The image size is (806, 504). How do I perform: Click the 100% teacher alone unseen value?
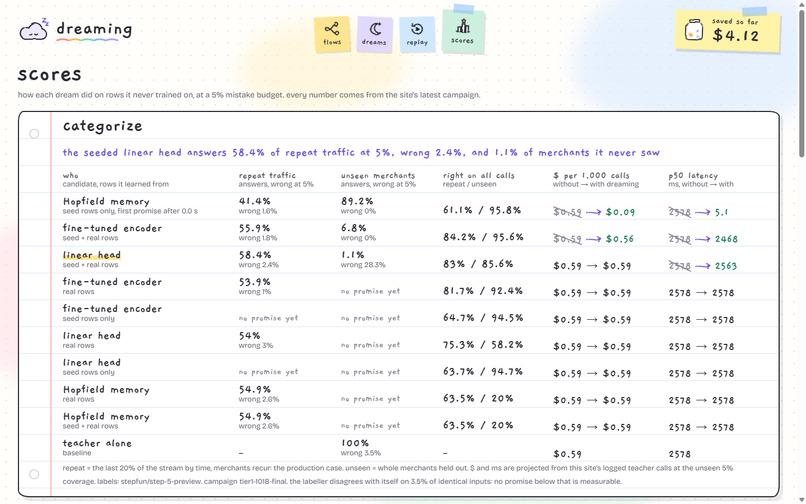click(355, 443)
